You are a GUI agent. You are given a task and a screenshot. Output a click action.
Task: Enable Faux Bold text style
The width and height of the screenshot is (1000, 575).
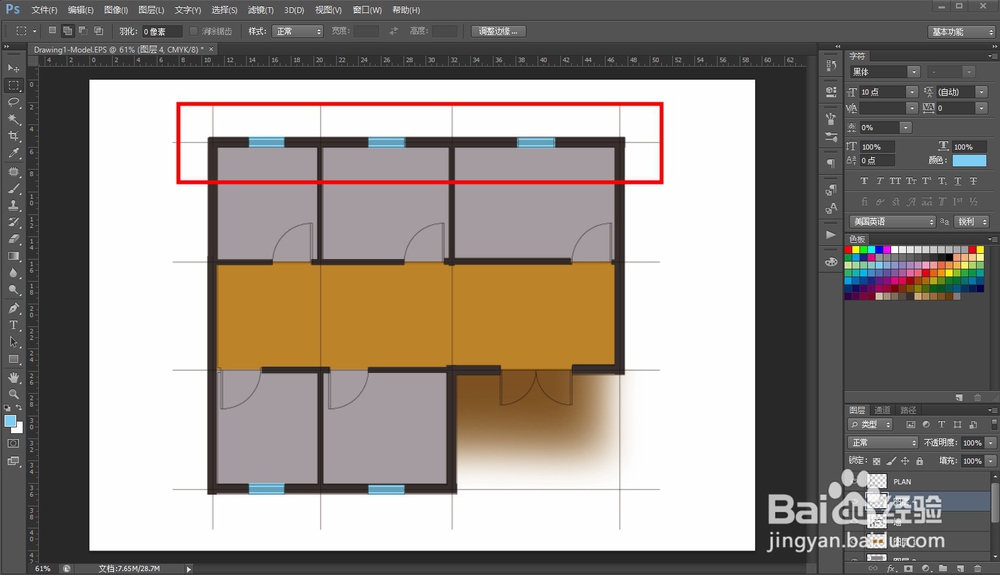point(864,181)
